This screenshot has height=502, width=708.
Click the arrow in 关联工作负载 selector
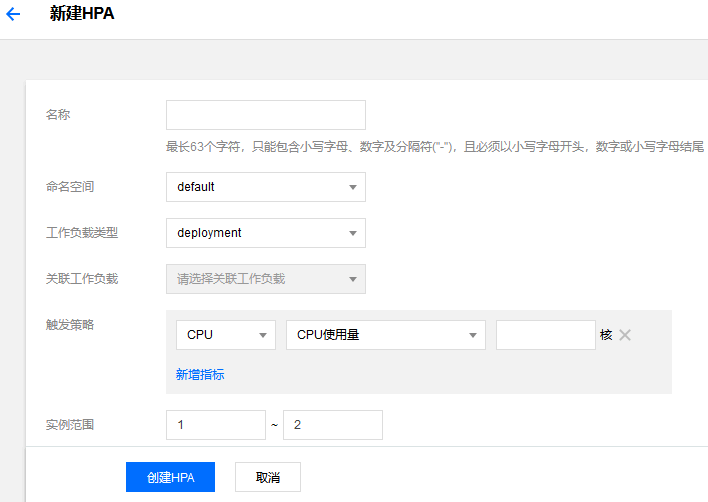pos(353,279)
